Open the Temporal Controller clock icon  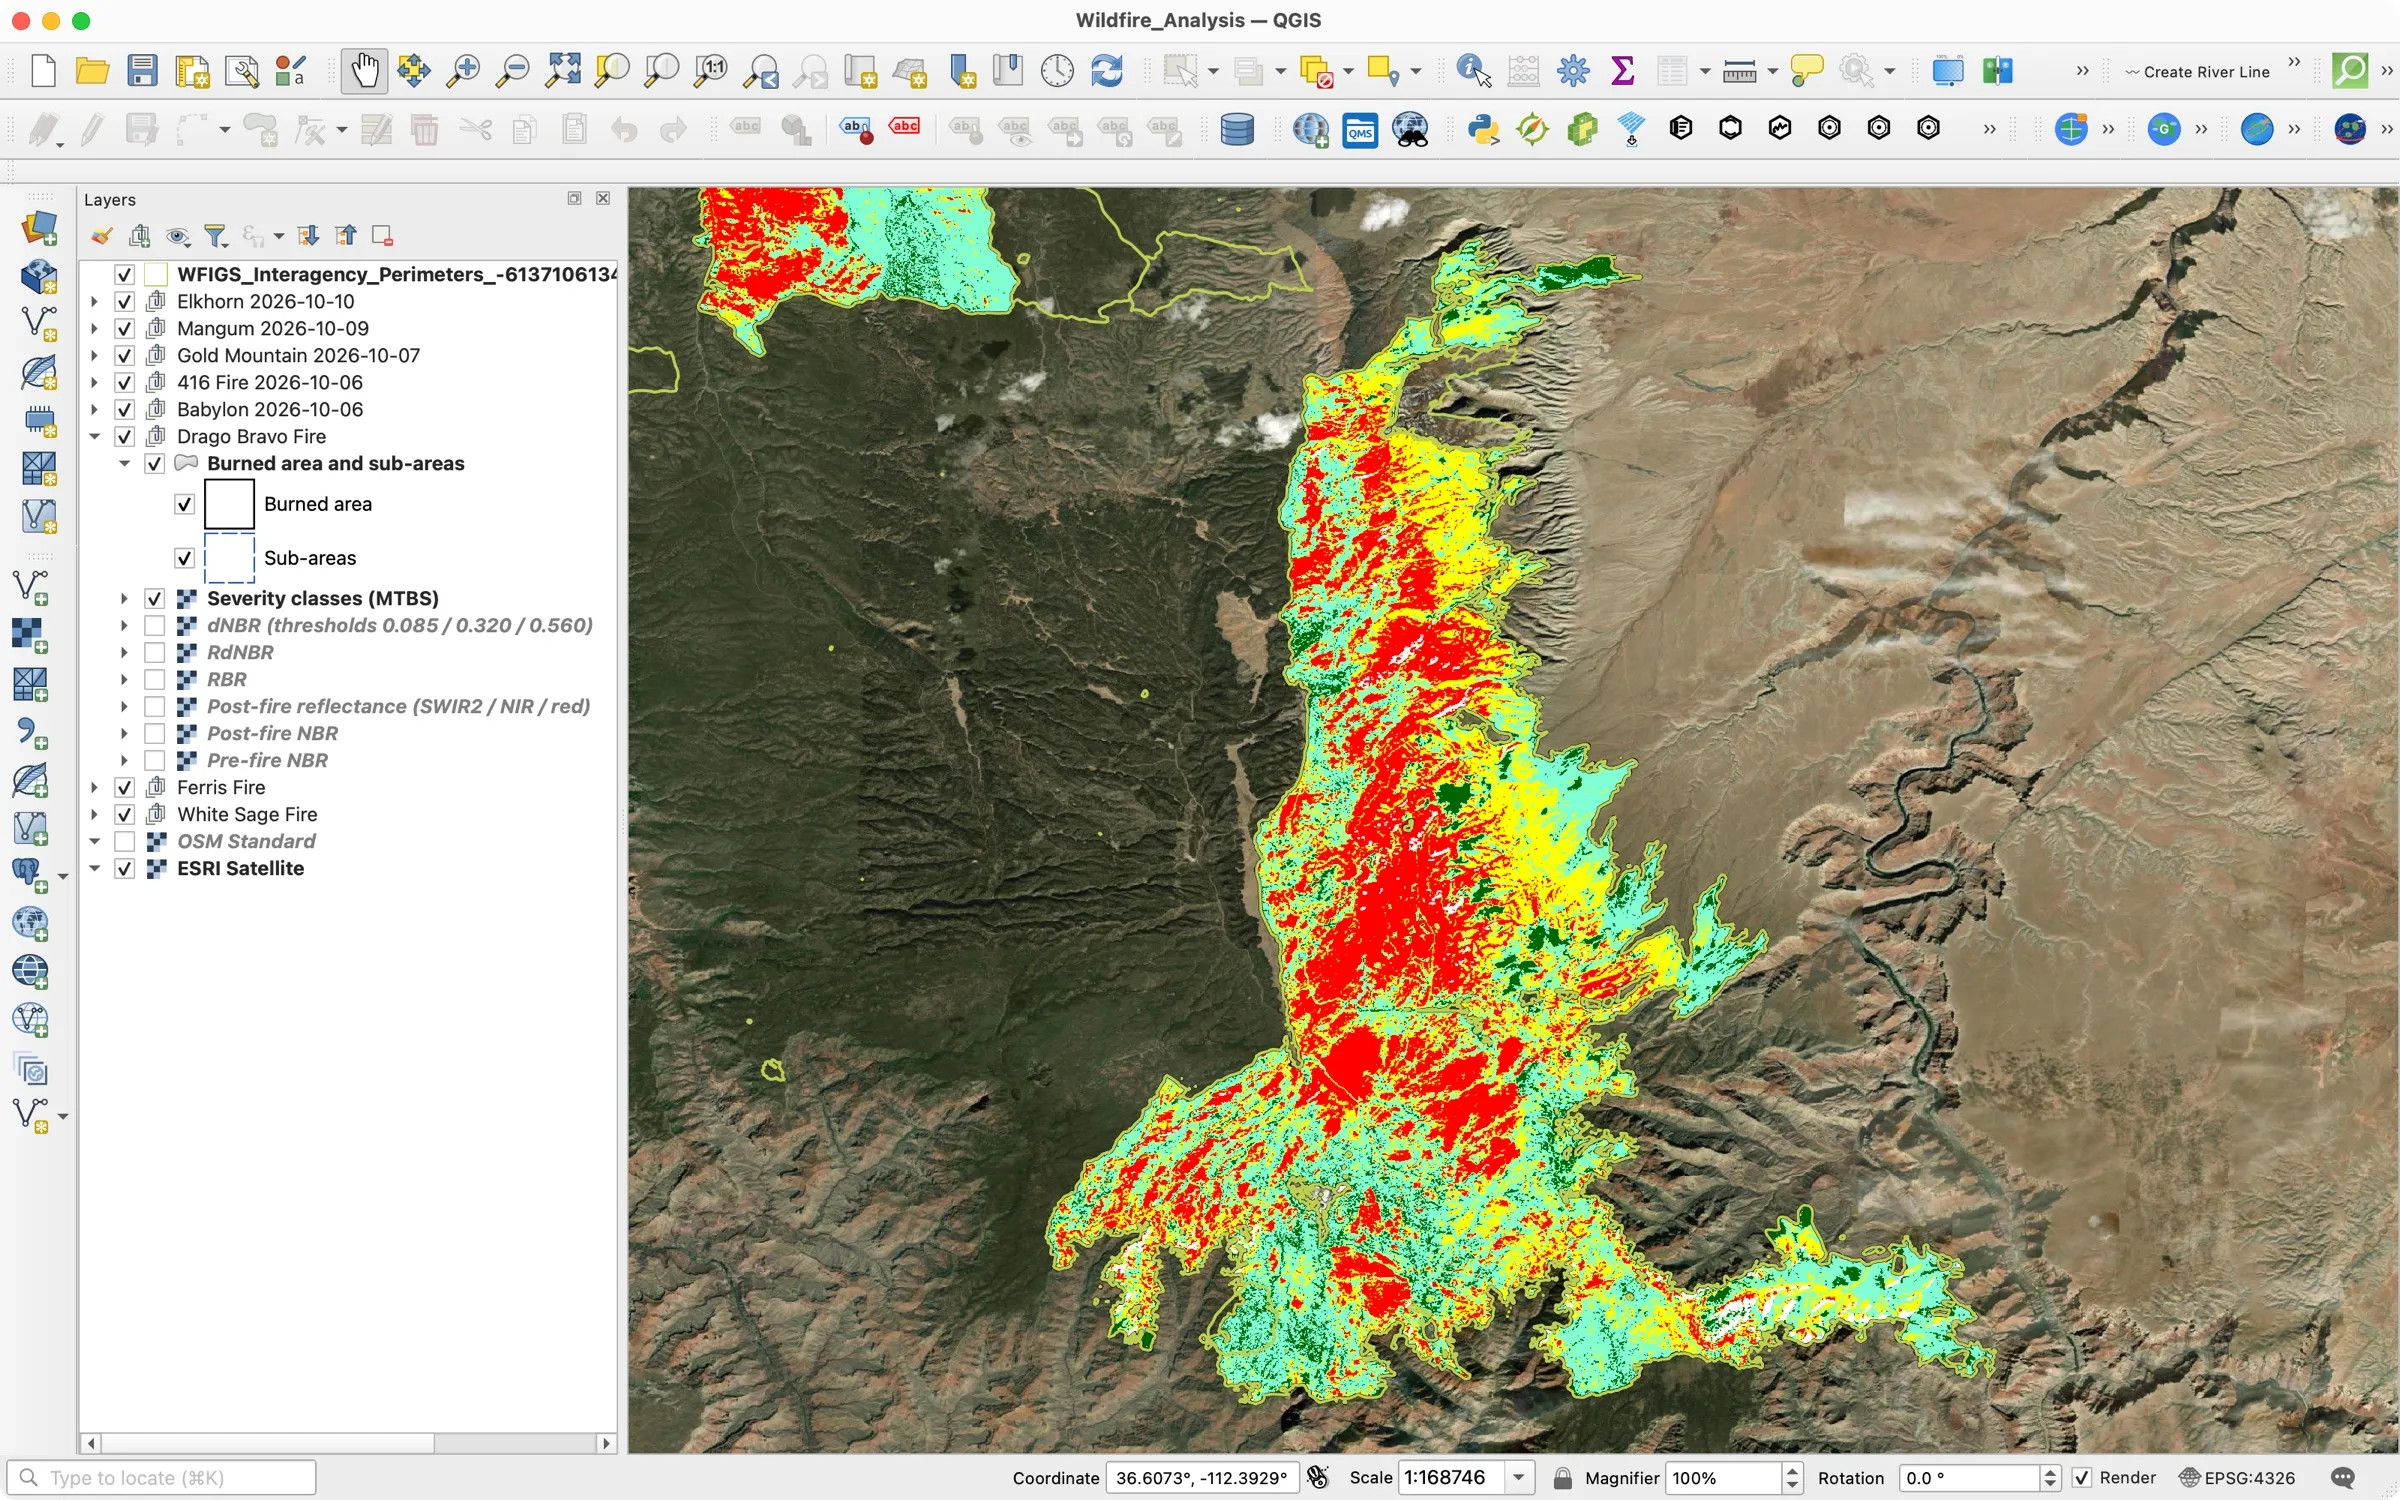coord(1057,71)
